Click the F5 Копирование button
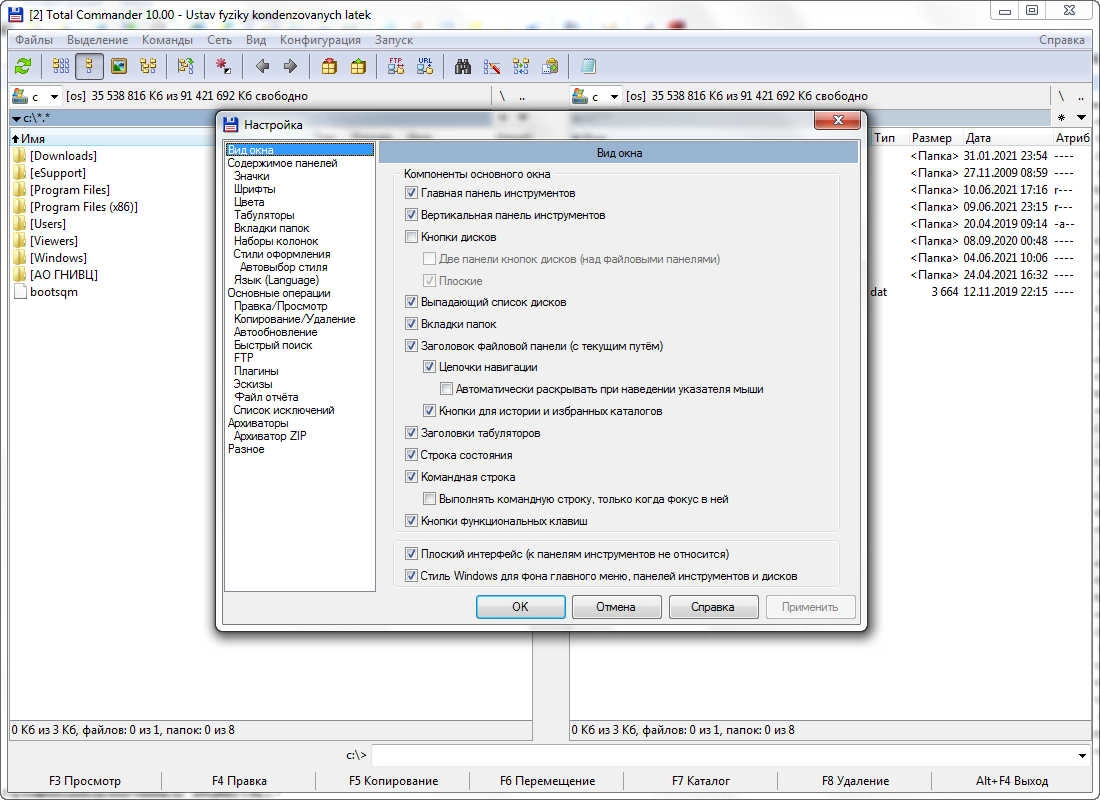 [x=393, y=780]
